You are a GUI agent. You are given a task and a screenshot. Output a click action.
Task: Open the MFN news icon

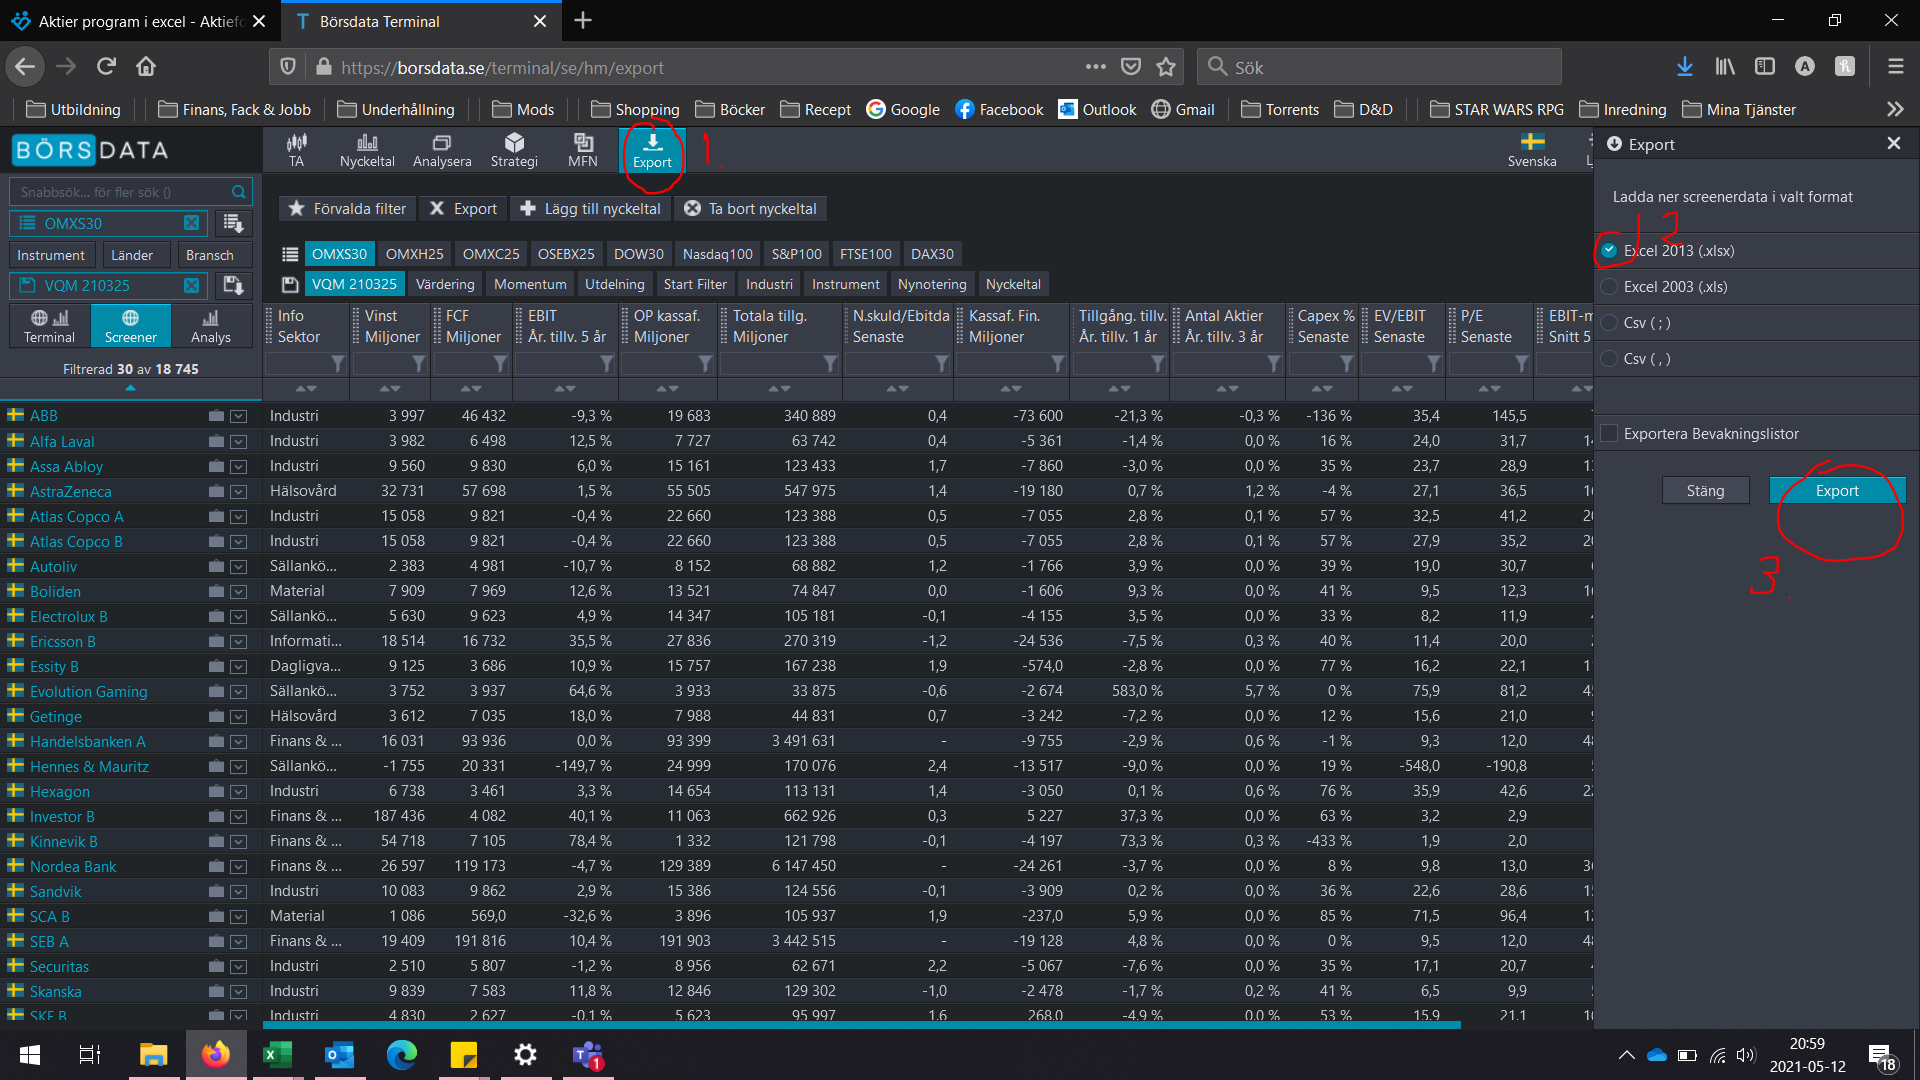583,149
